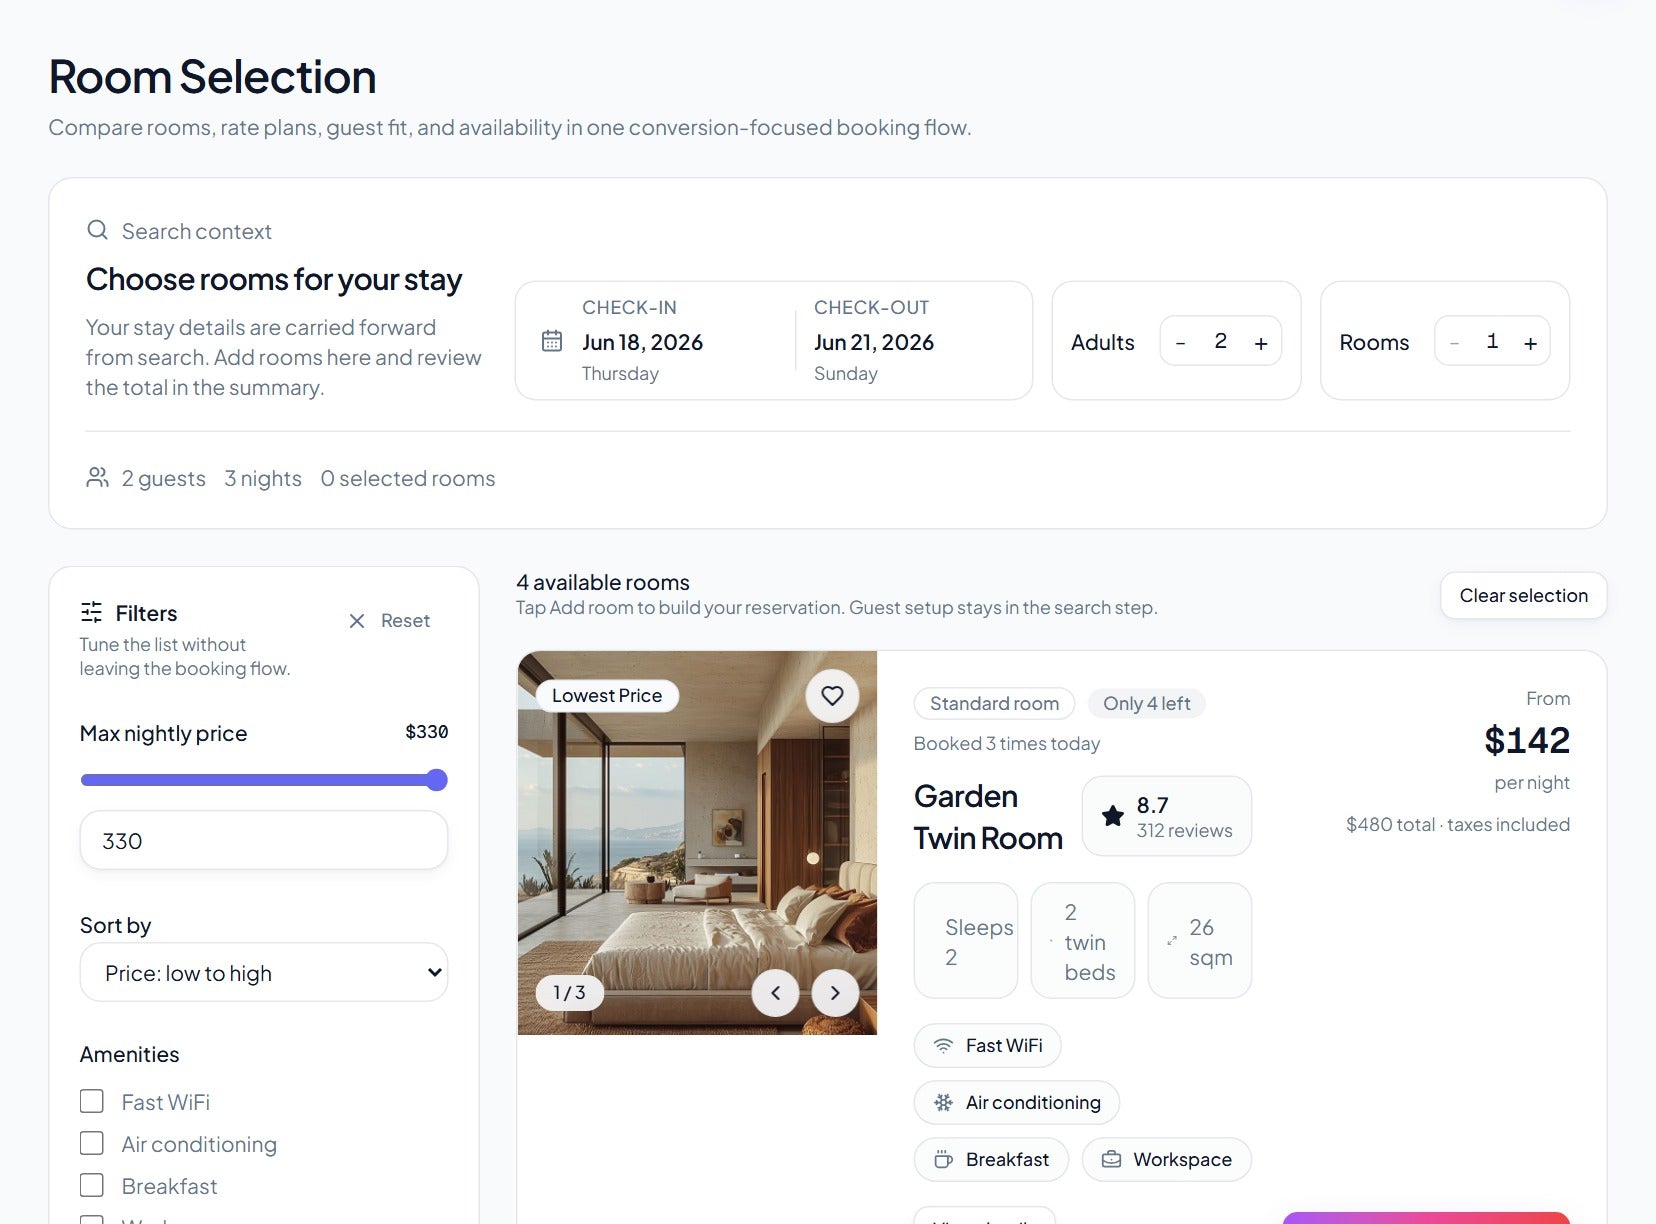Click the Garden Twin Room photo
1656x1224 pixels.
pos(697,843)
